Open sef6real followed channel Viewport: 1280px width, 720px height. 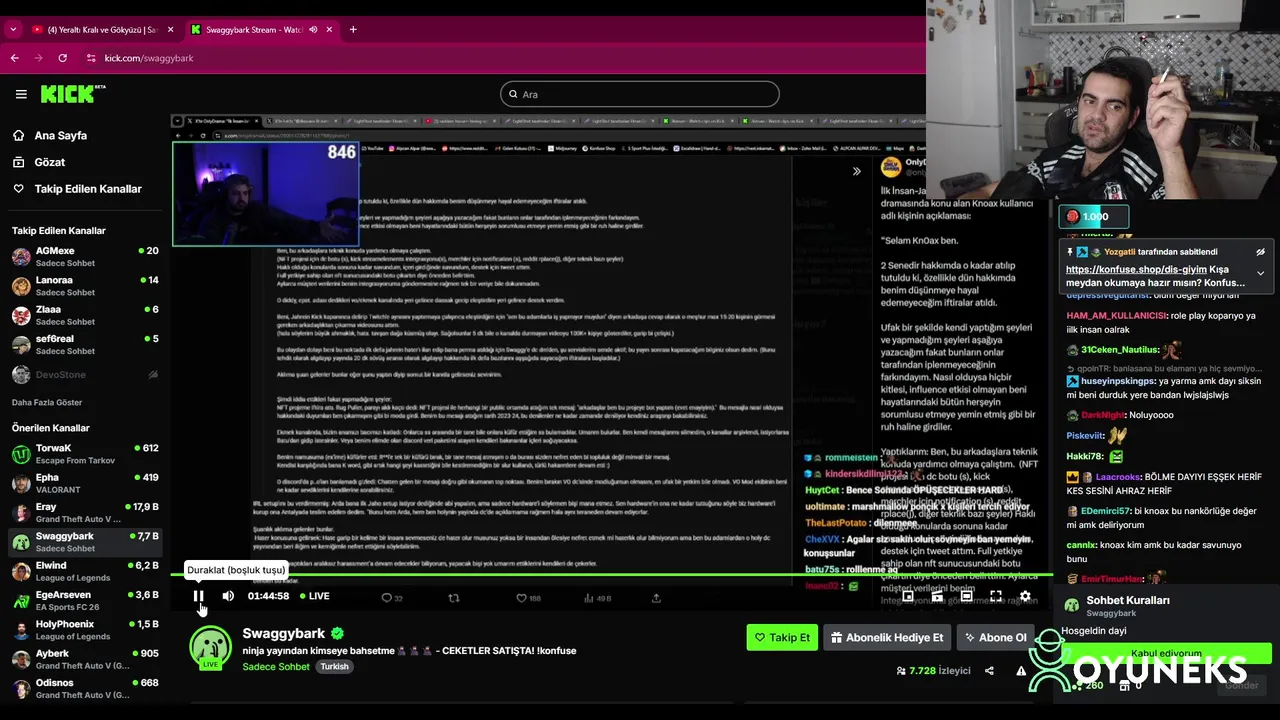coord(84,344)
